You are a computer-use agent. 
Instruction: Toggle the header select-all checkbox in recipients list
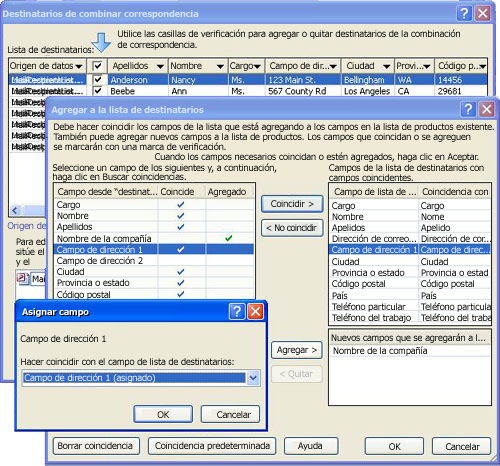coord(97,66)
